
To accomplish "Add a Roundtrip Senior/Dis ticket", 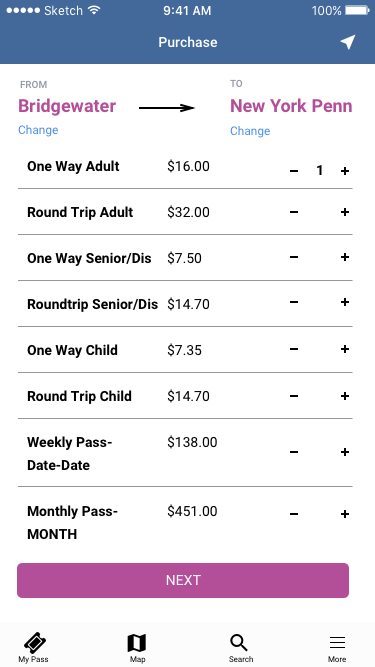I will (345, 302).
